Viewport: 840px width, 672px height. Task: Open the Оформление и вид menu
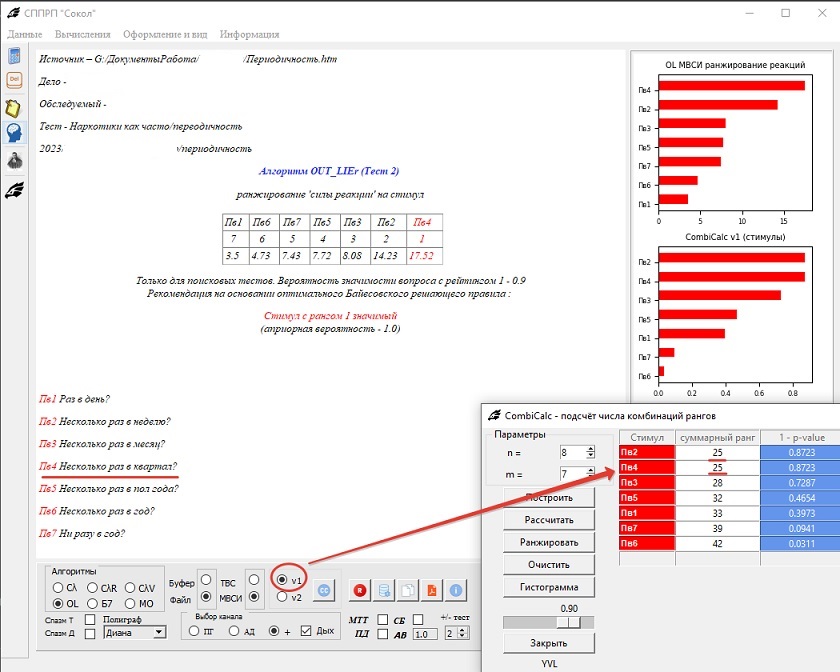tap(165, 34)
